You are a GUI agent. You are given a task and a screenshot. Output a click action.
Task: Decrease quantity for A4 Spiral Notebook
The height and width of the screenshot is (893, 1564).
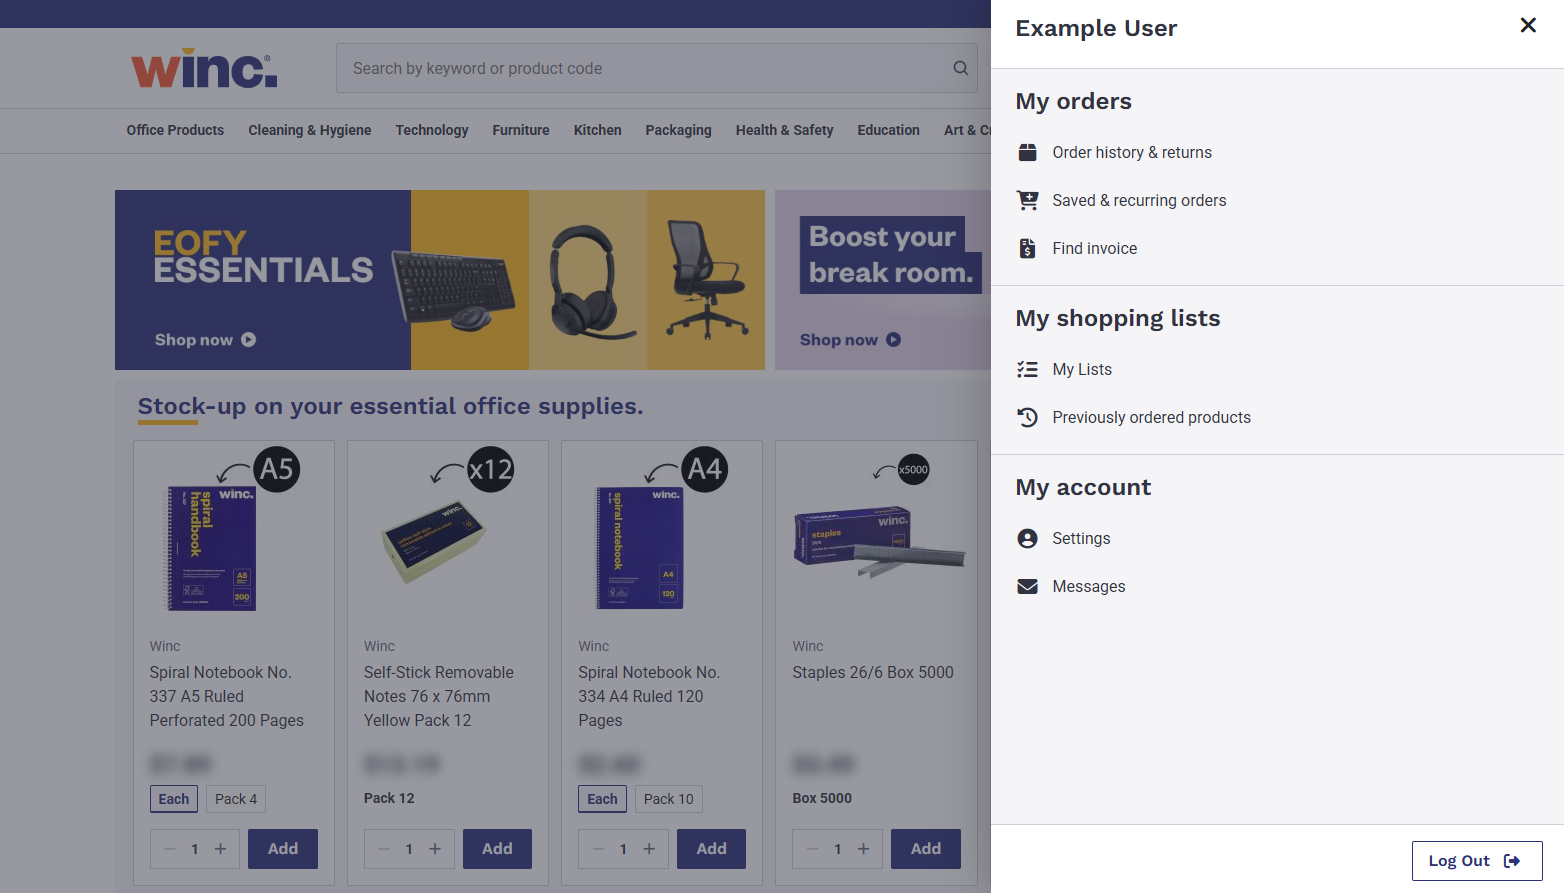point(597,849)
